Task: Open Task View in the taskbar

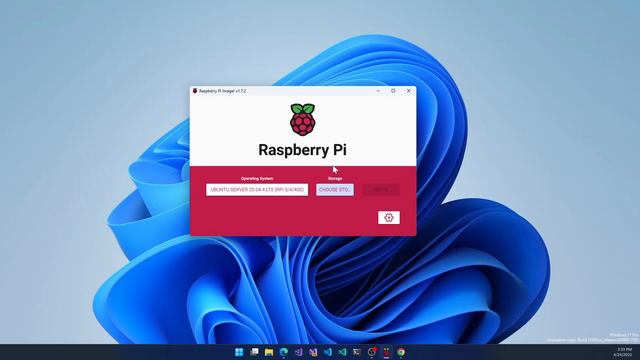Action: pyautogui.click(x=254, y=352)
